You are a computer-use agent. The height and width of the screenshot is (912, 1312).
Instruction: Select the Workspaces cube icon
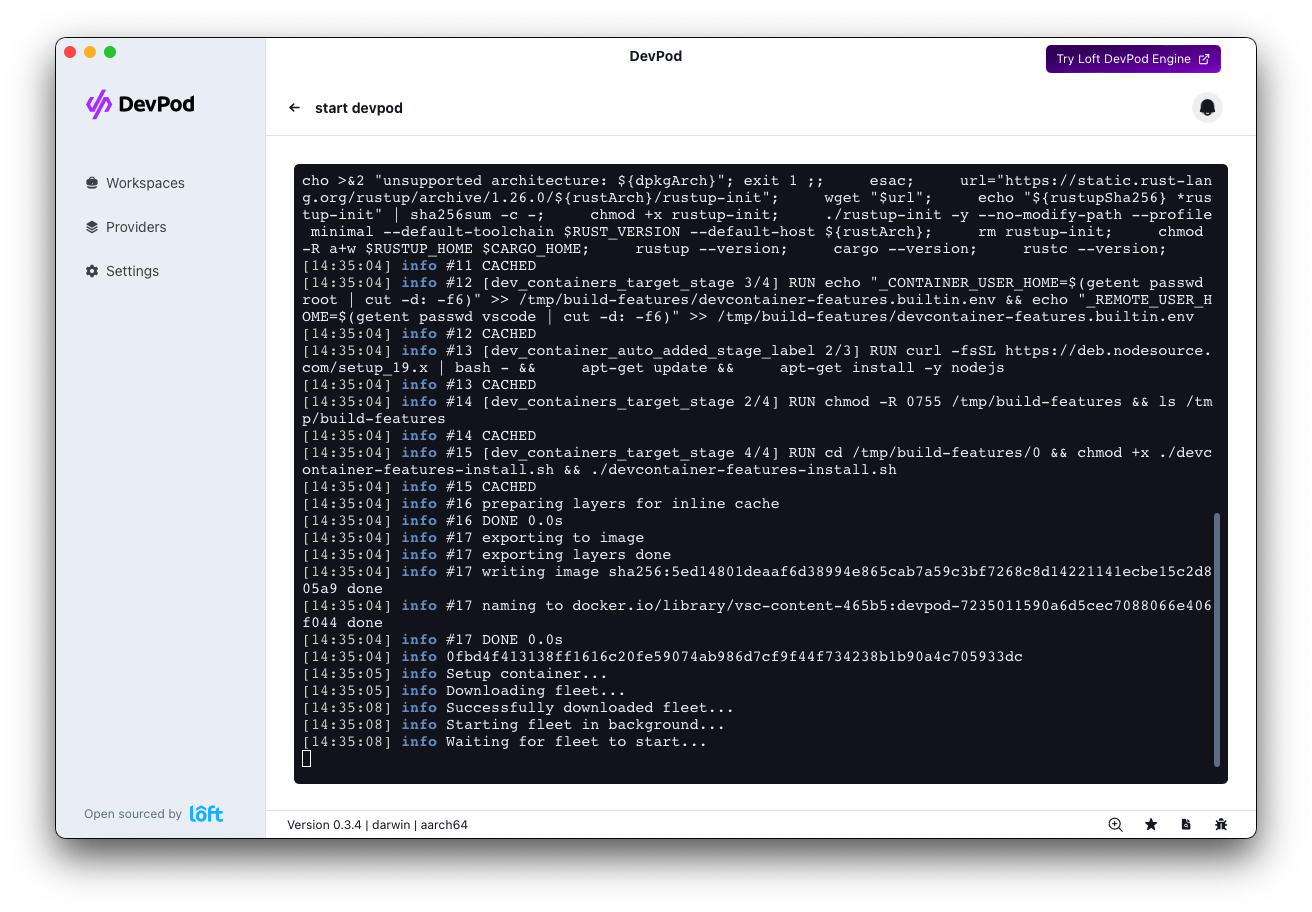[x=90, y=183]
